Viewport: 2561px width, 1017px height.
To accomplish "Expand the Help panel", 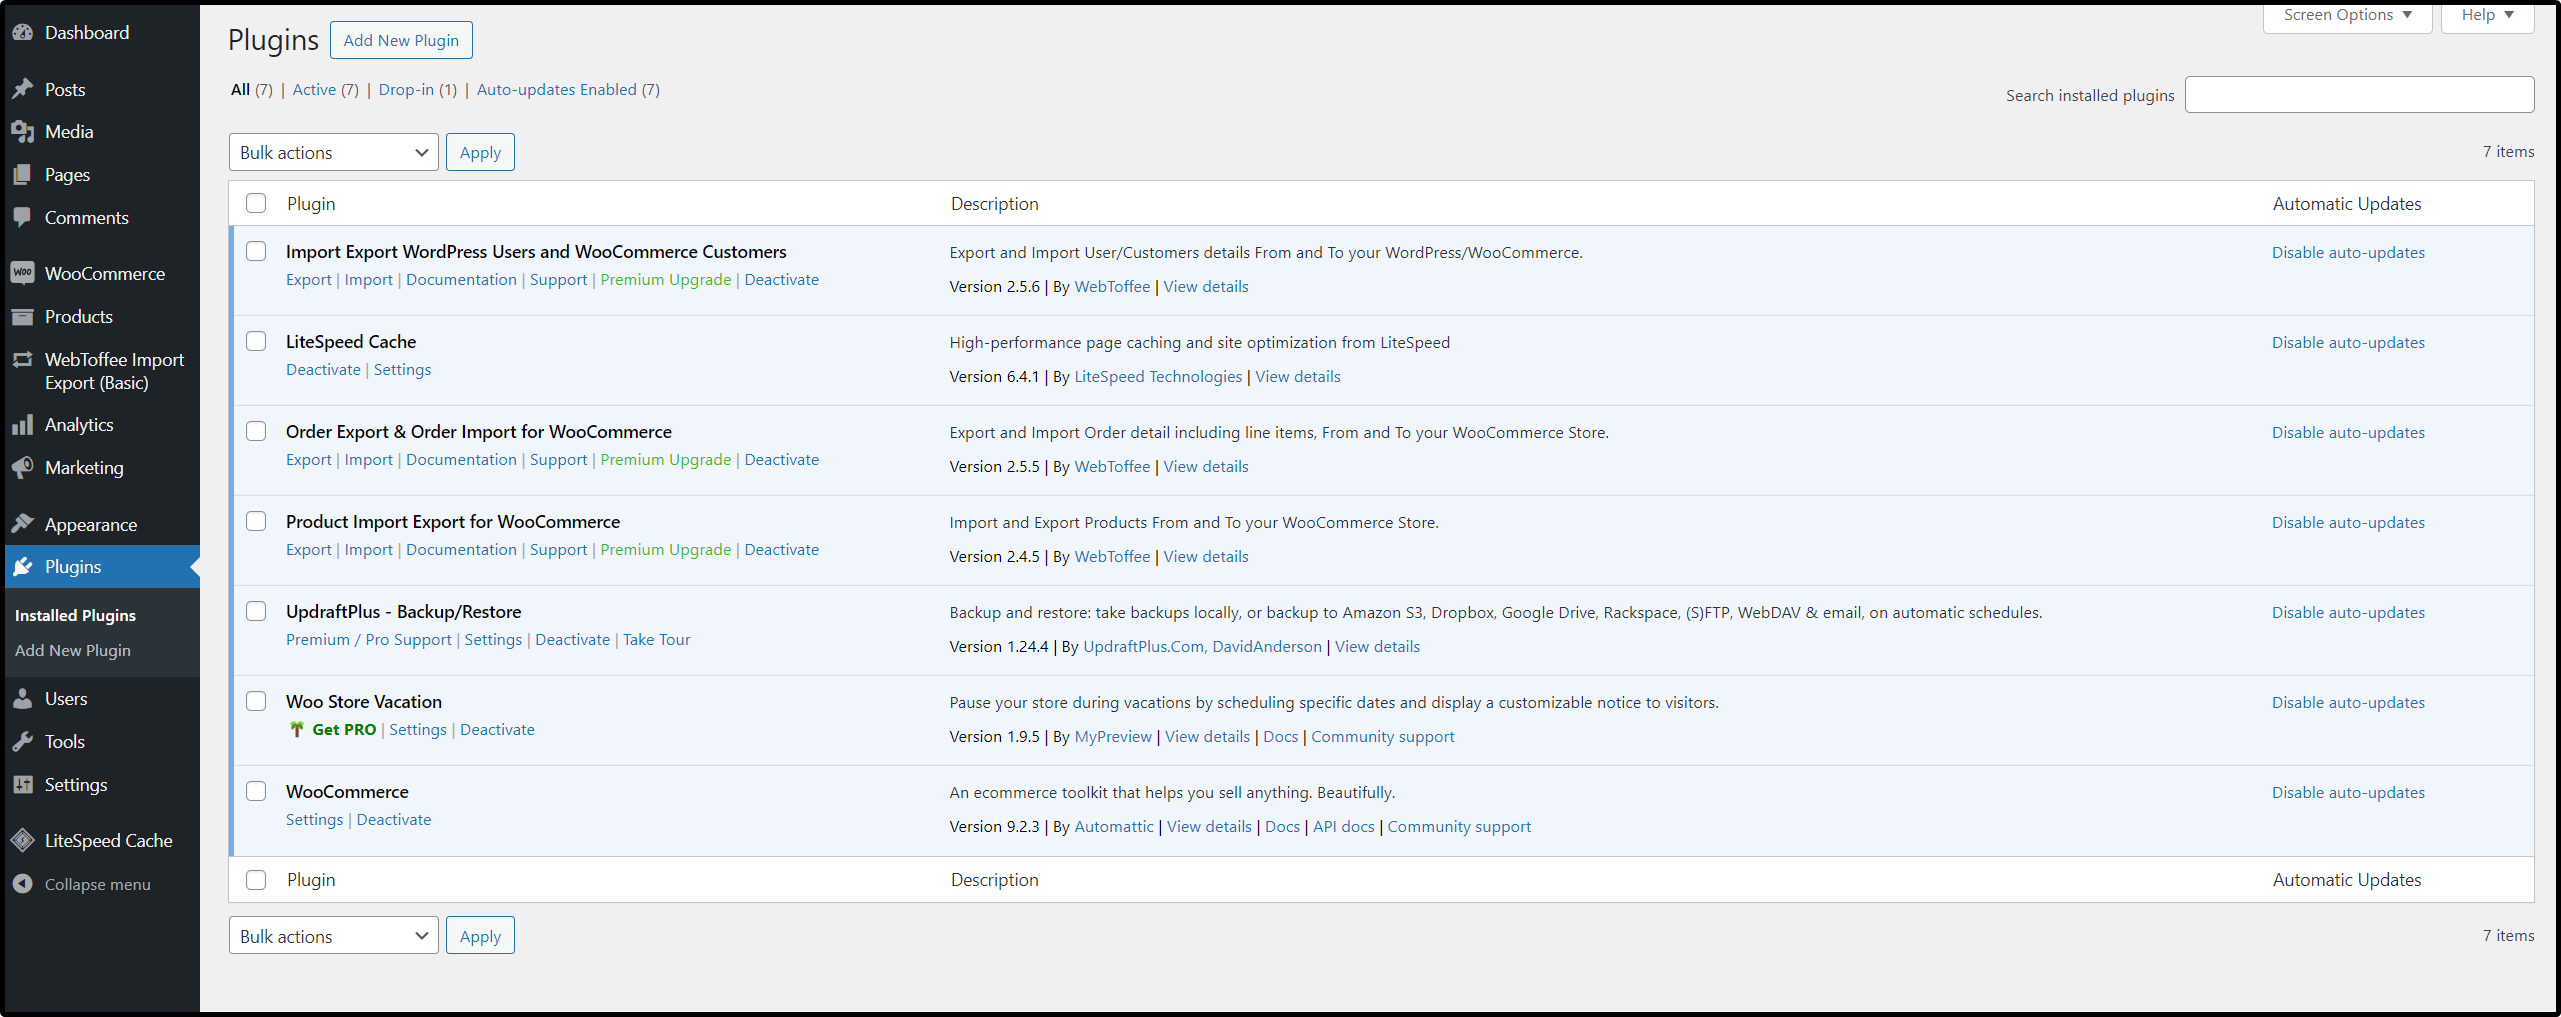I will click(2487, 16).
